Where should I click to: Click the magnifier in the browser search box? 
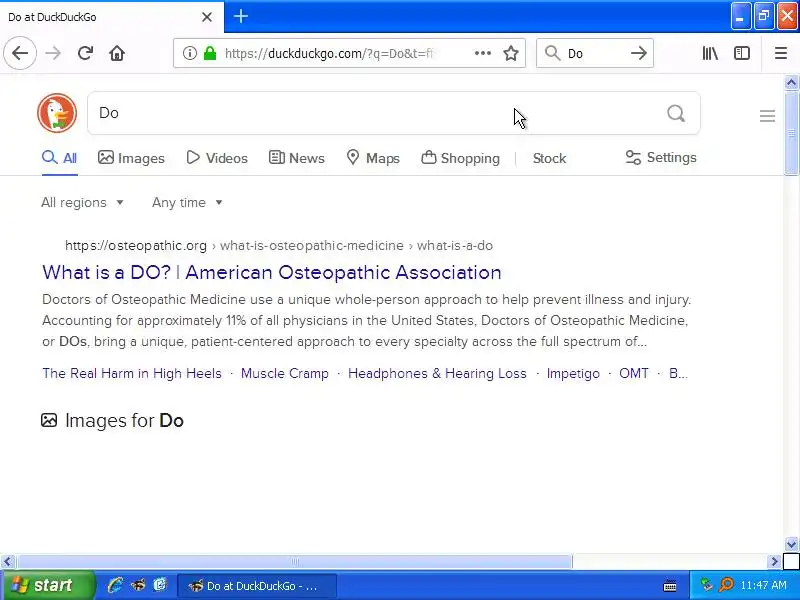tap(553, 53)
